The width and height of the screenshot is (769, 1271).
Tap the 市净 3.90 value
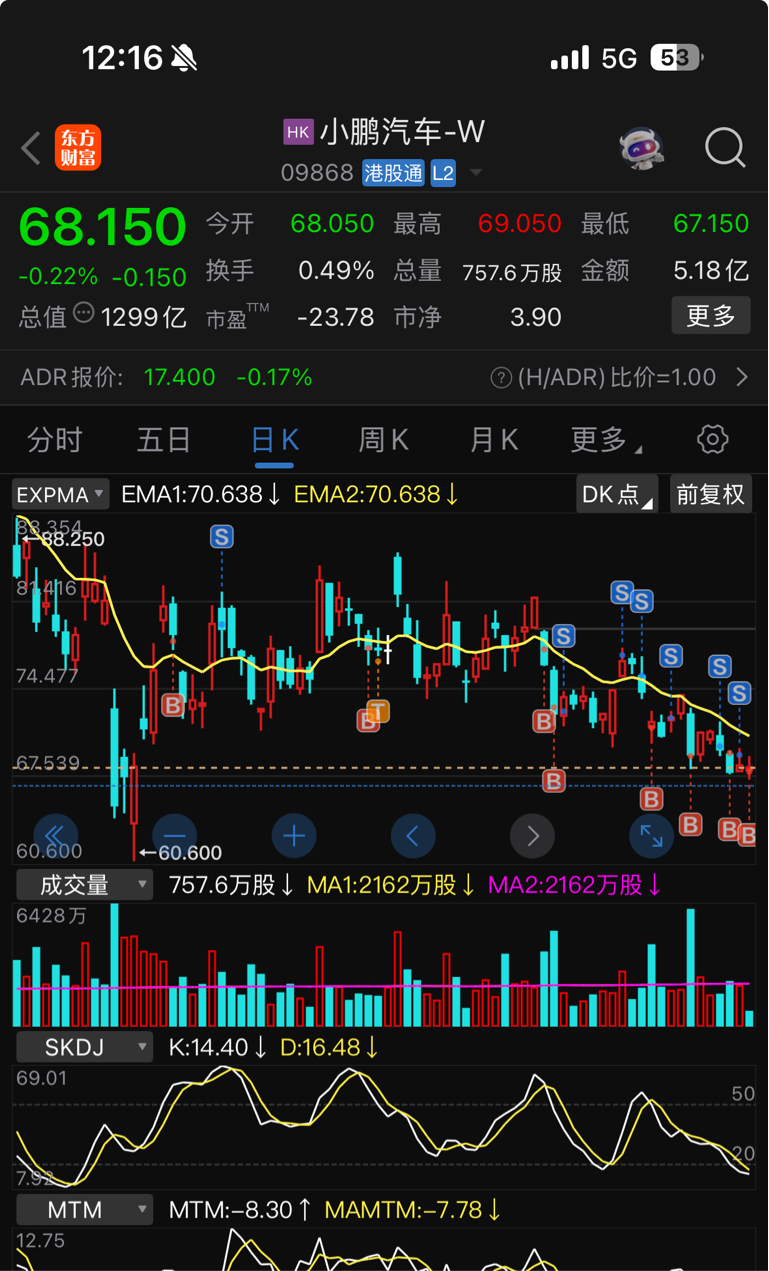pos(535,317)
